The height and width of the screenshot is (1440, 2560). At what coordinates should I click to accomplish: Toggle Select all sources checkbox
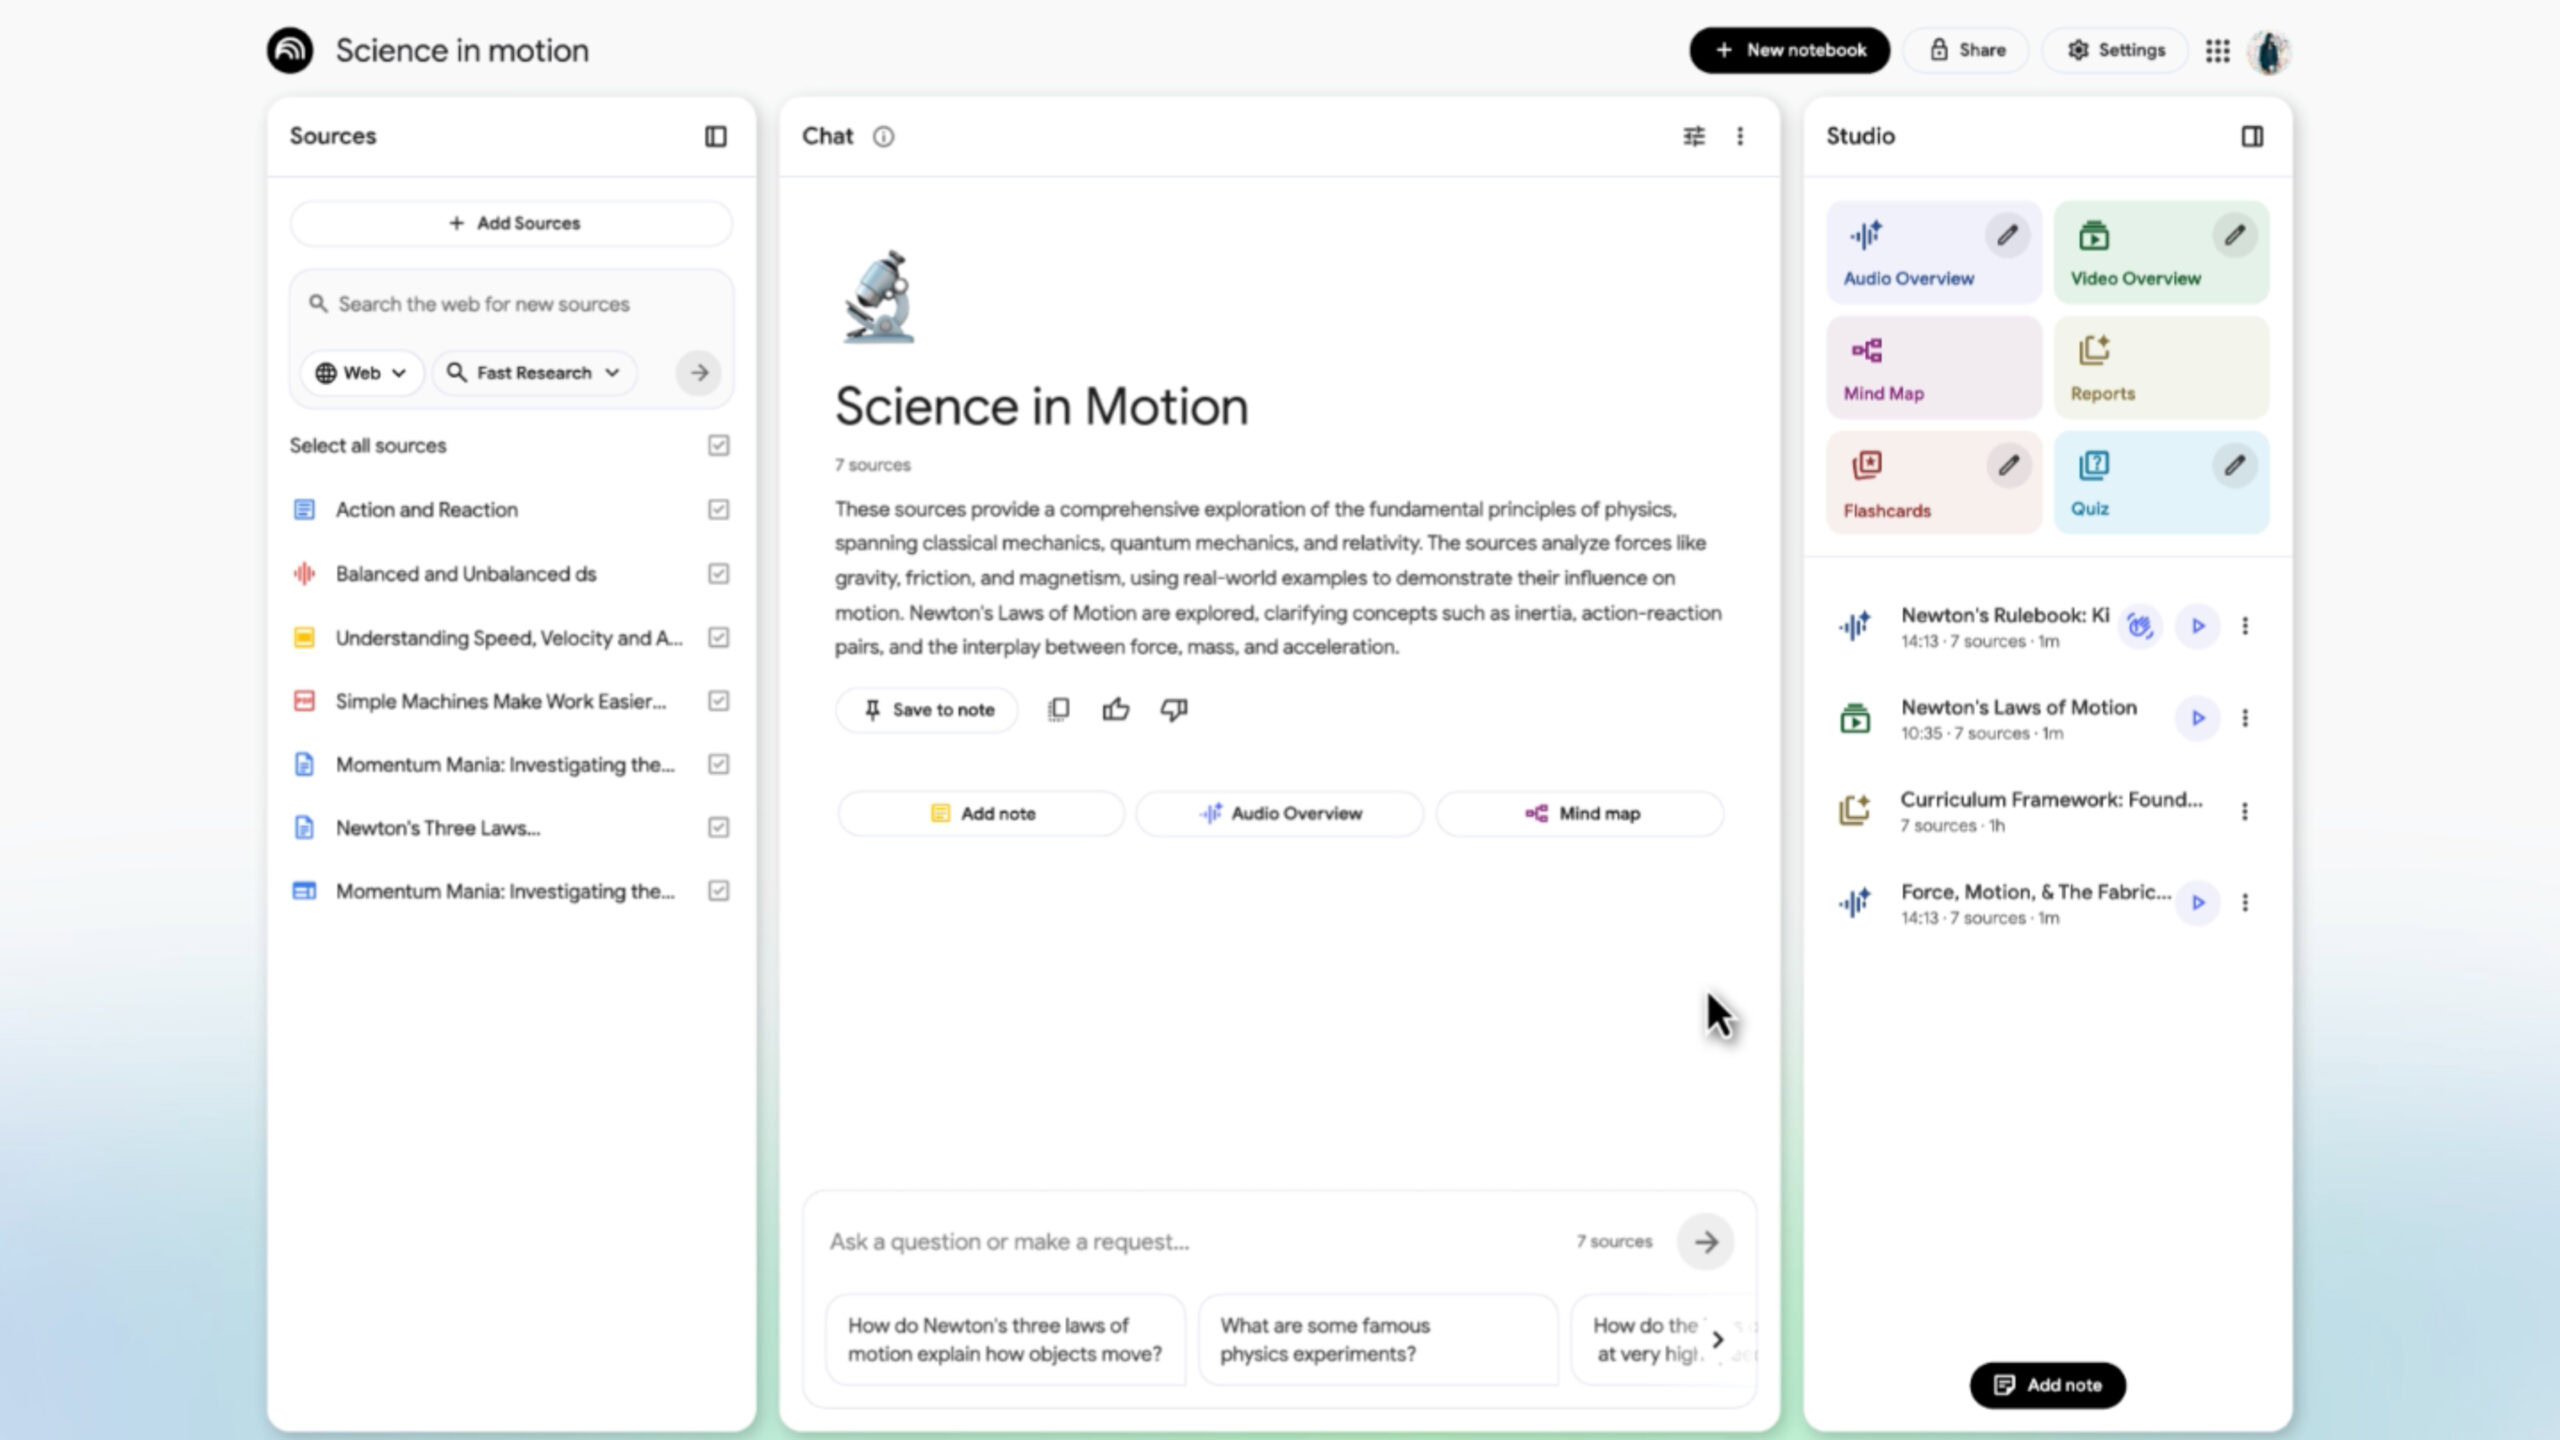(718, 446)
